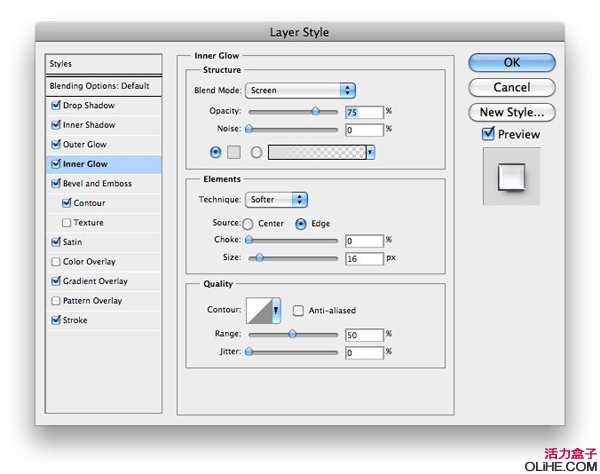
Task: Open the Bevel and Emboss settings
Action: (98, 184)
